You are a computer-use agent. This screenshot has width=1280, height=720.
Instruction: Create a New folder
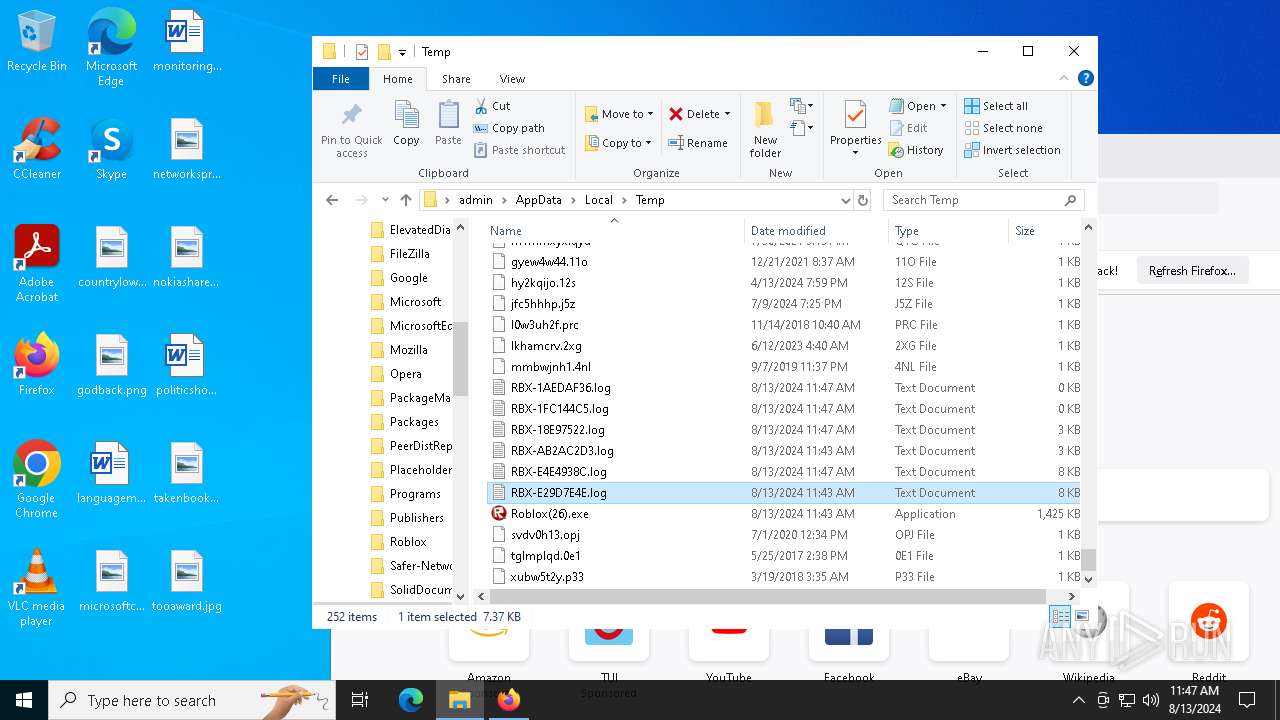766,129
